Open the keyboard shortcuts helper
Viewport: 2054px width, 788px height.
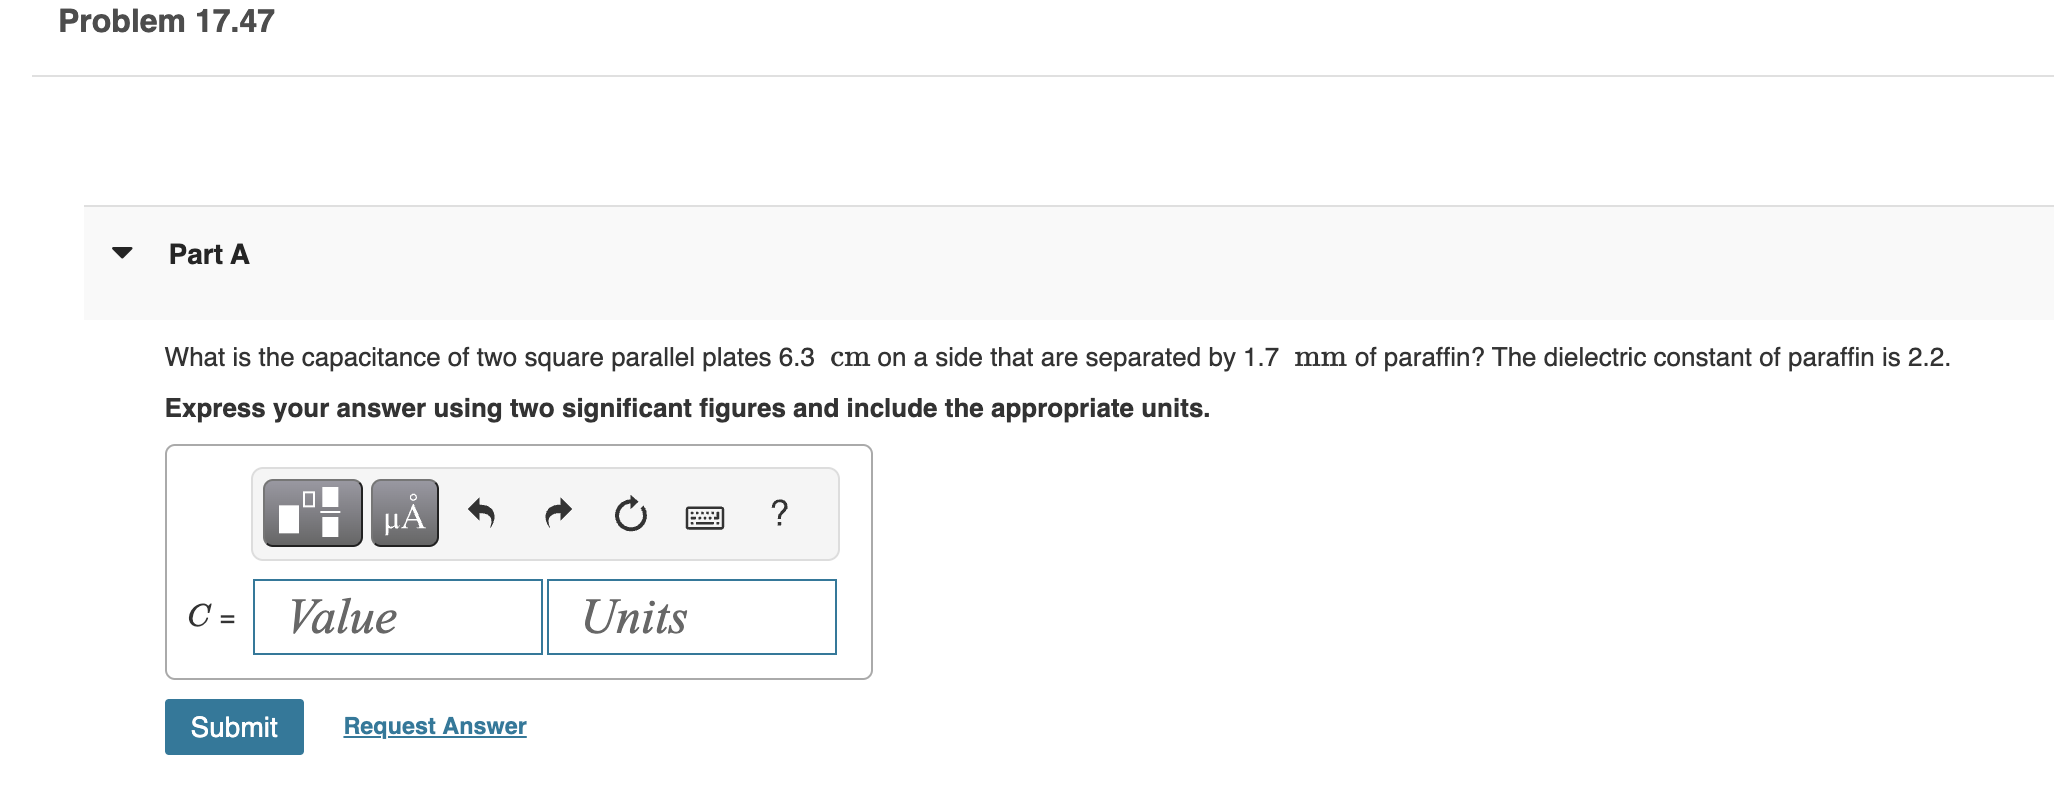pyautogui.click(x=704, y=513)
